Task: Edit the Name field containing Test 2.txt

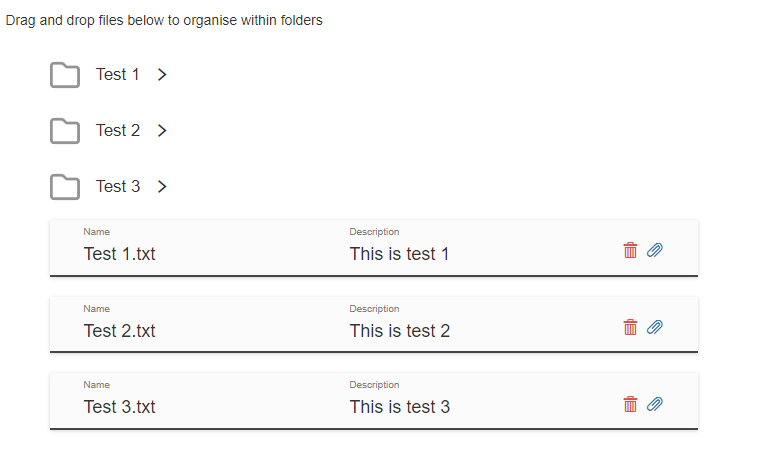Action: pyautogui.click(x=120, y=331)
